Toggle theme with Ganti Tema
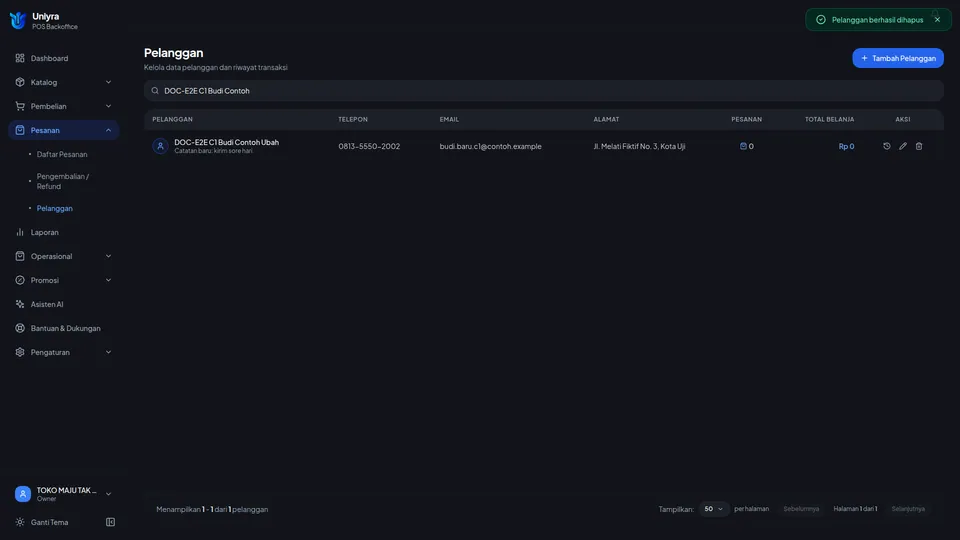The image size is (960, 540). (50, 522)
